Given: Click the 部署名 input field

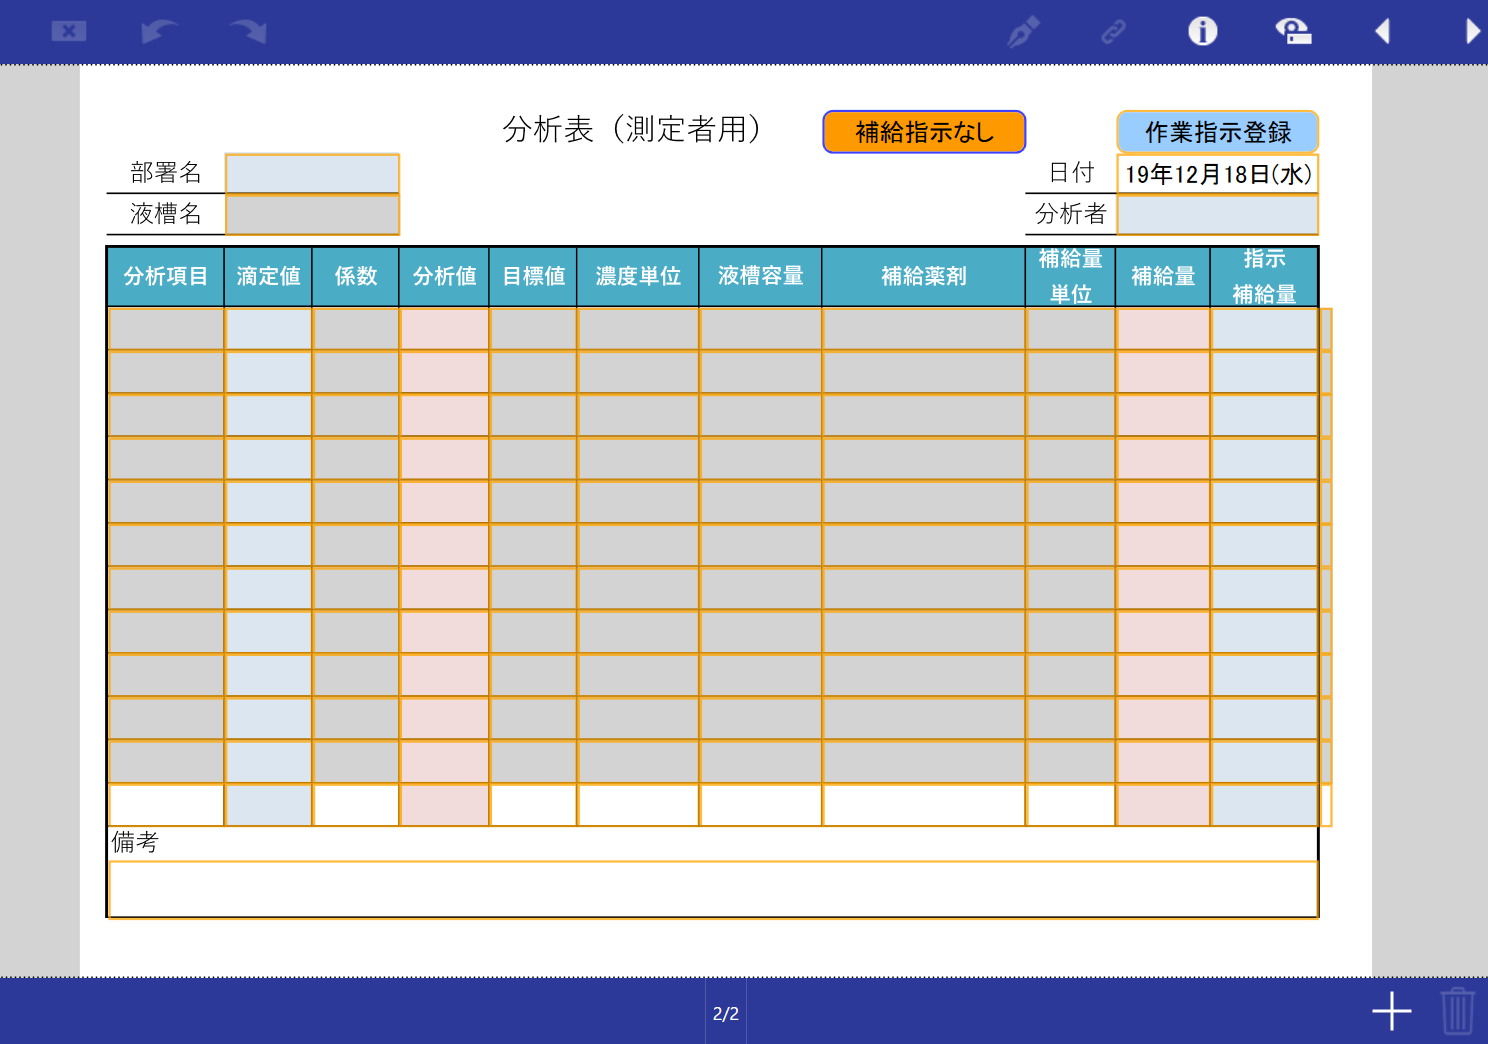Looking at the screenshot, I should click(x=312, y=173).
